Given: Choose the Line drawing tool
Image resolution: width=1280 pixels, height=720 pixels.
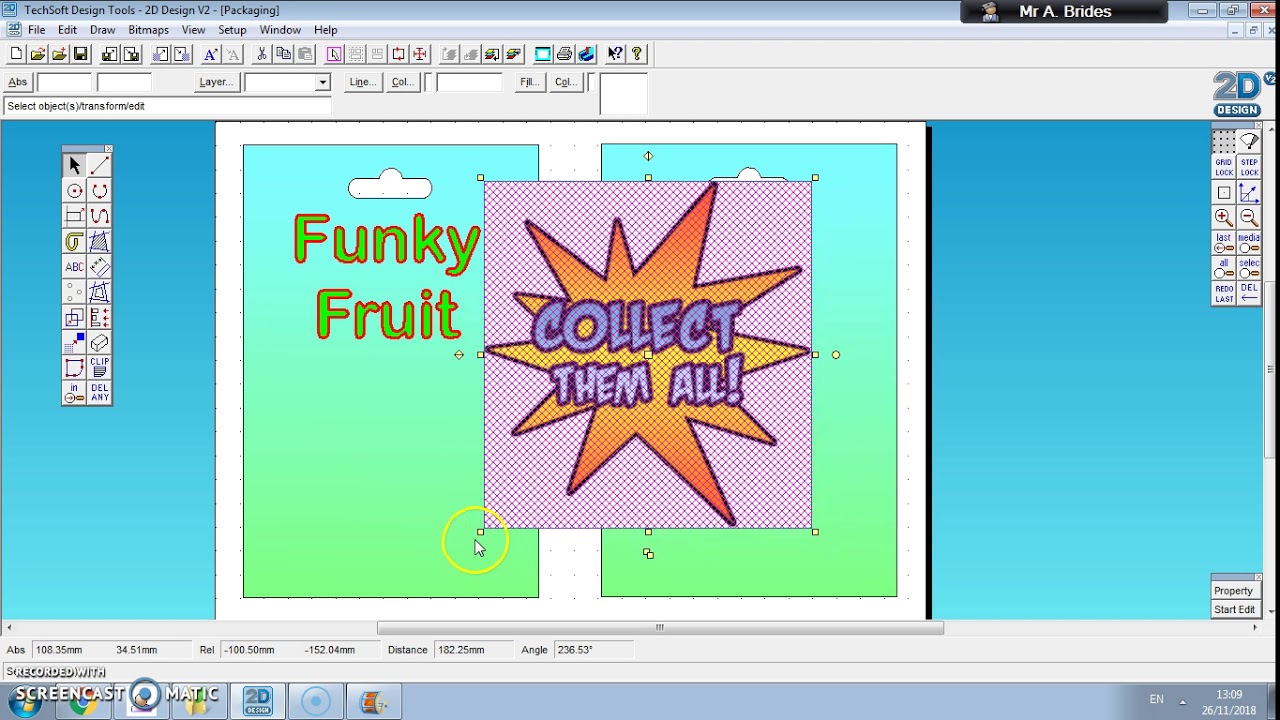Looking at the screenshot, I should point(99,166).
